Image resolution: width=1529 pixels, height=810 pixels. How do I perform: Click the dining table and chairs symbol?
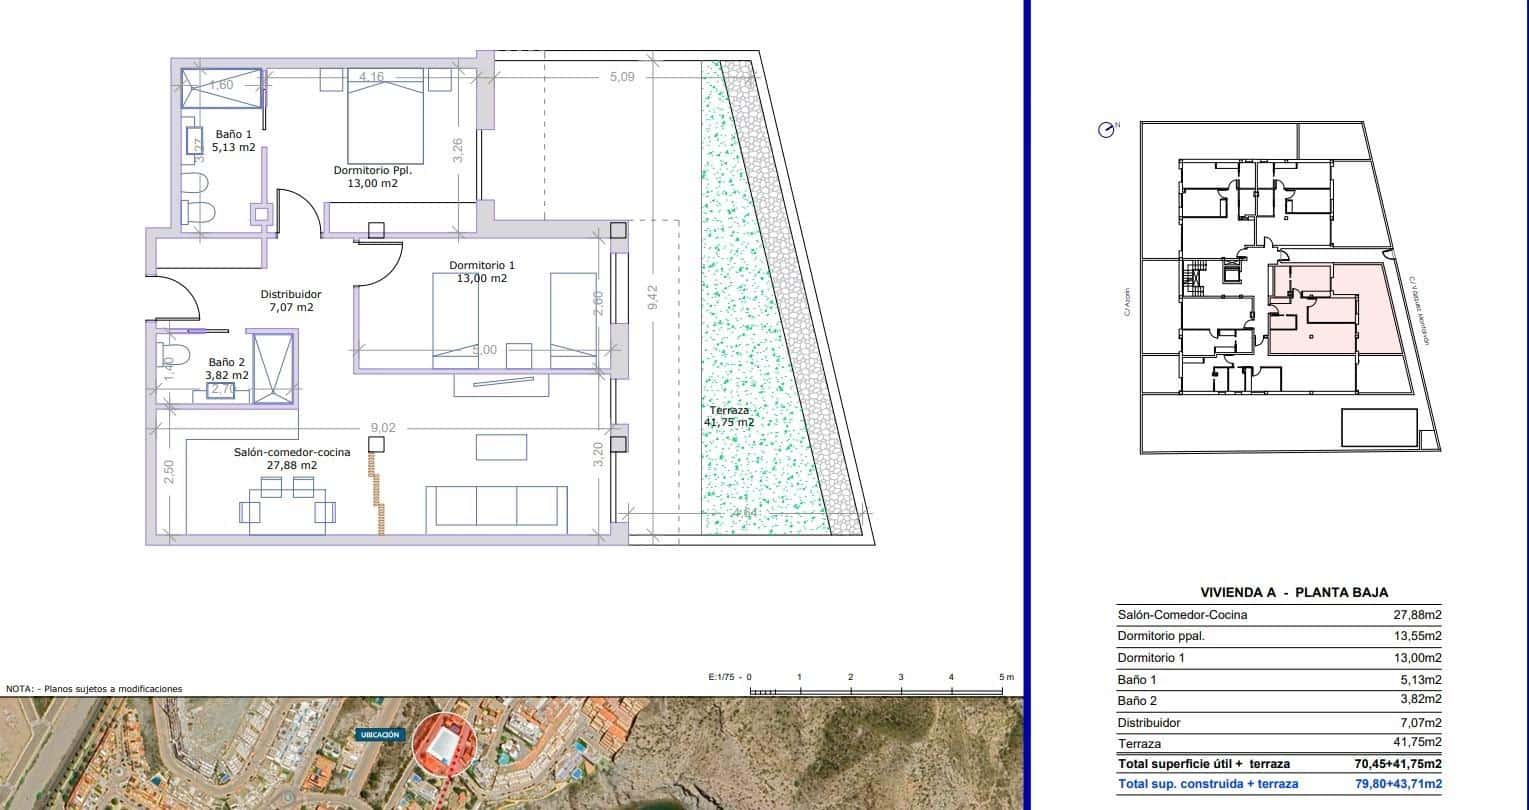[288, 505]
